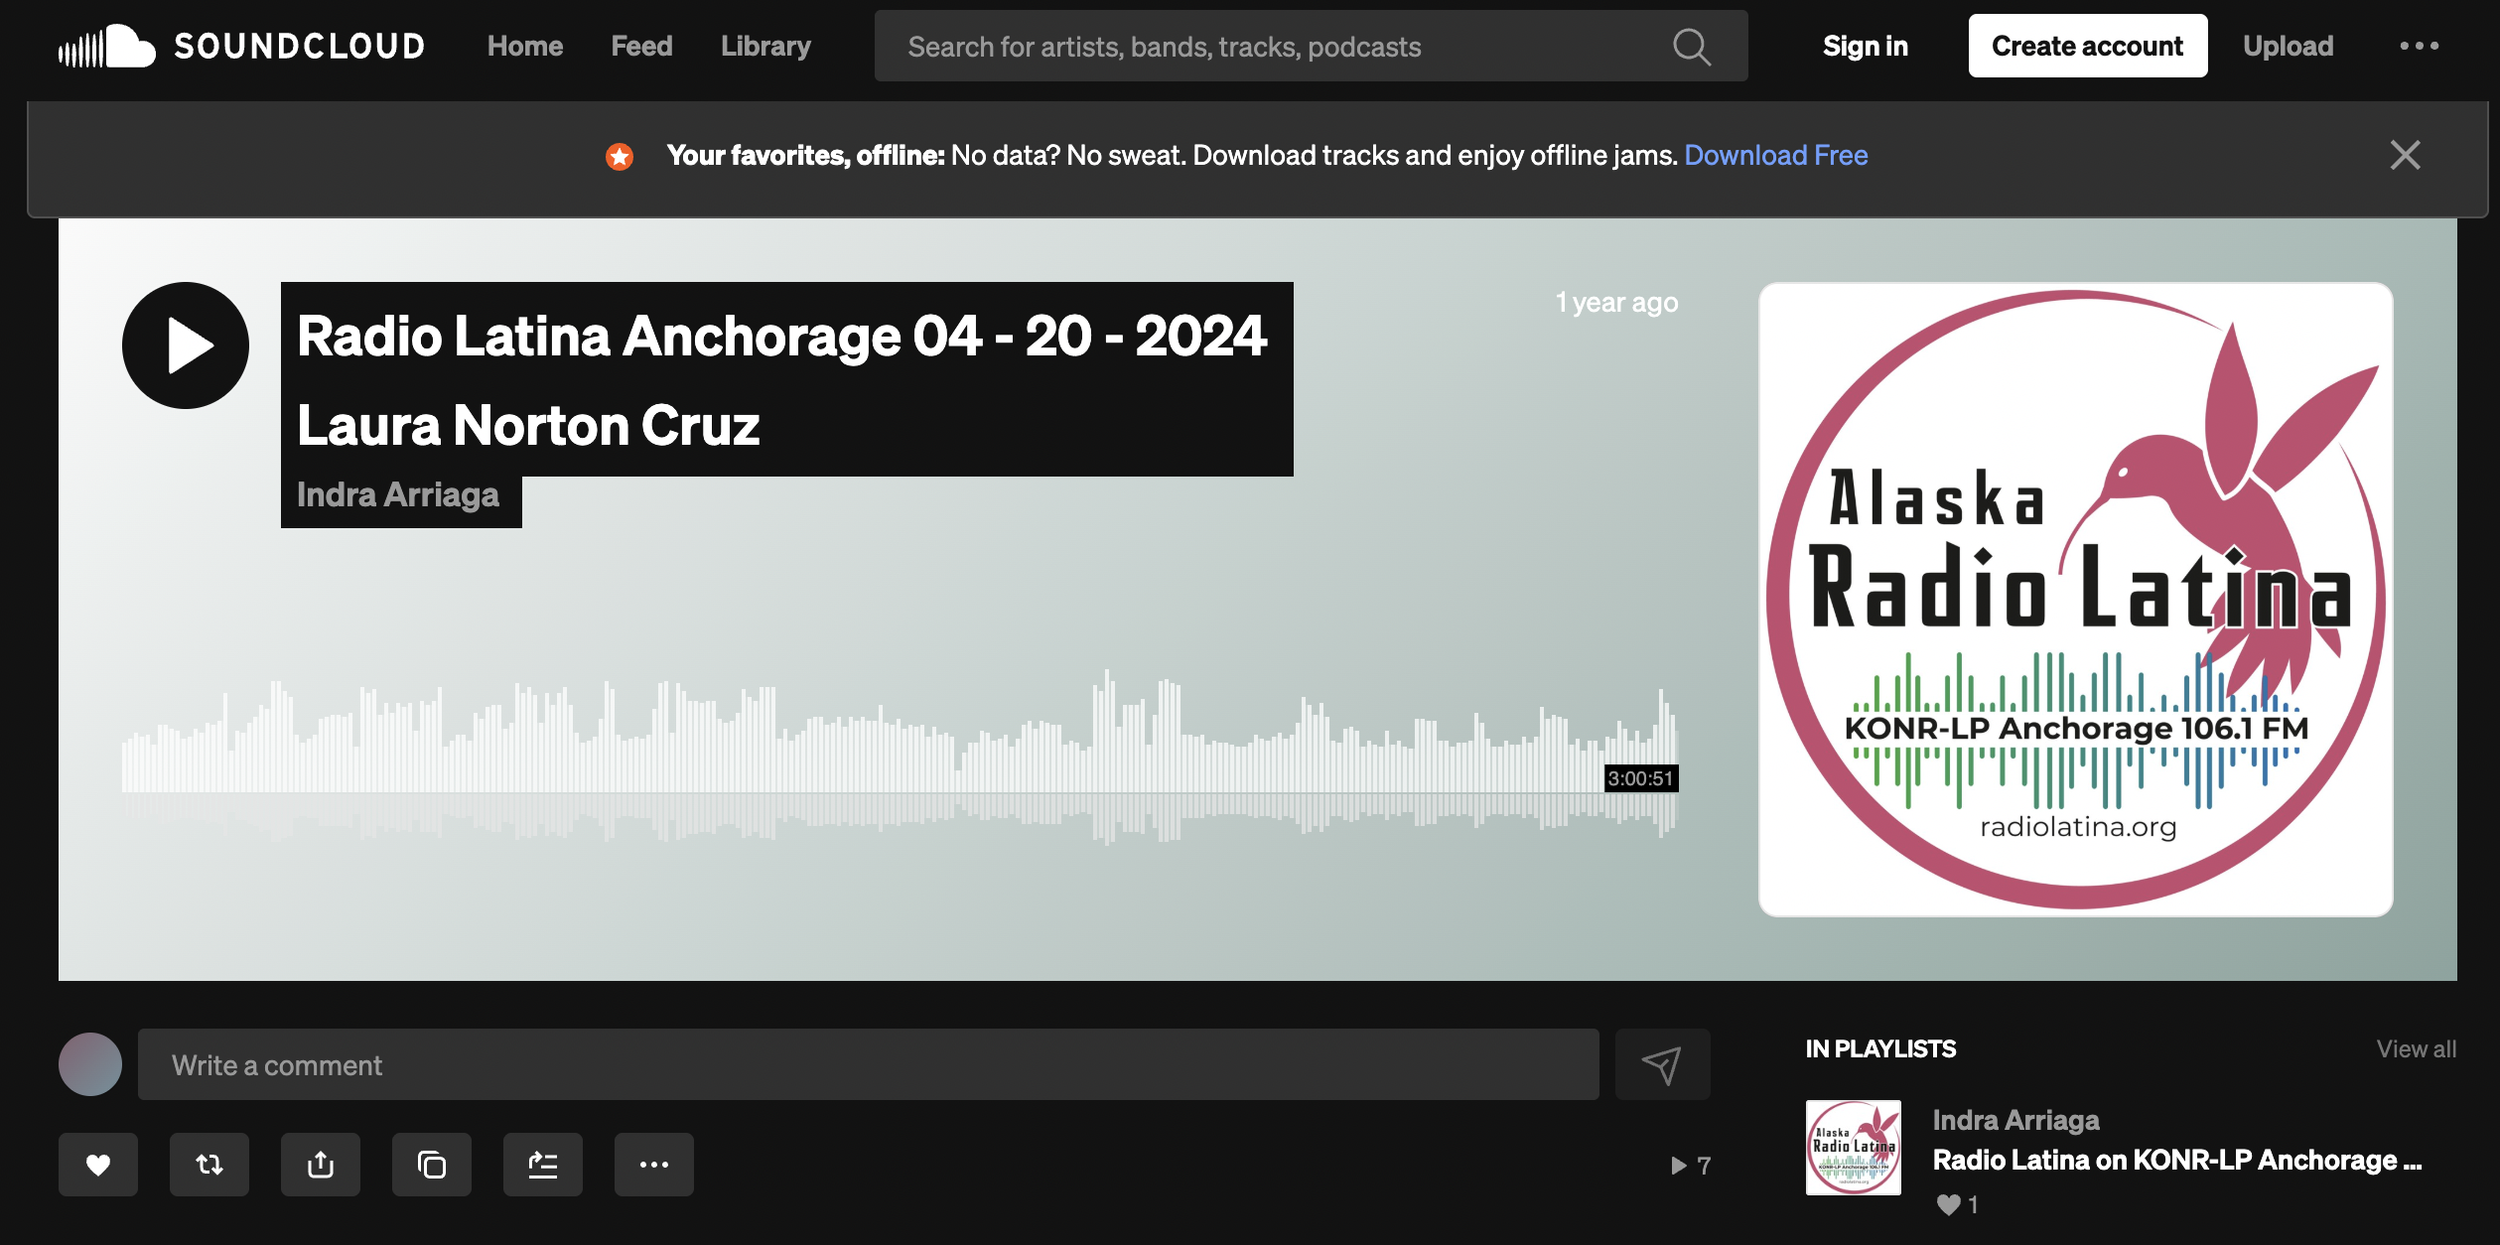Focus the Write a comment field

pos(868,1064)
